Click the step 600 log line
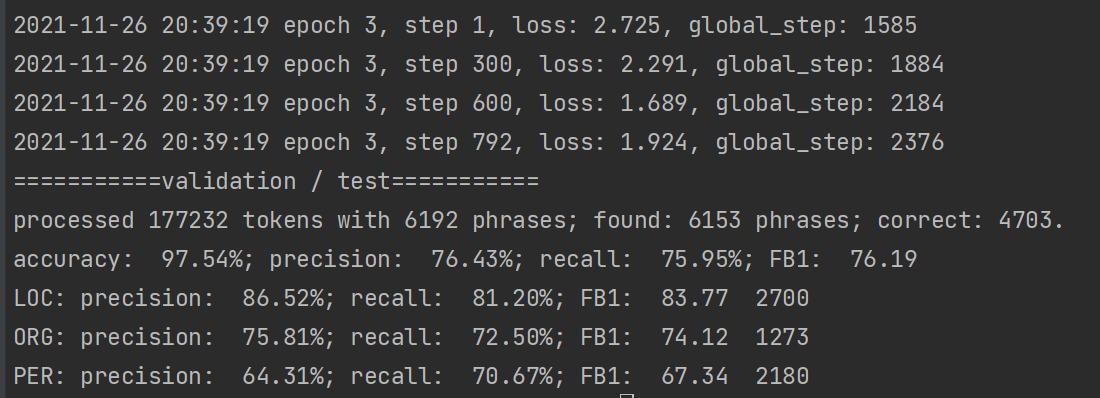 [478, 104]
